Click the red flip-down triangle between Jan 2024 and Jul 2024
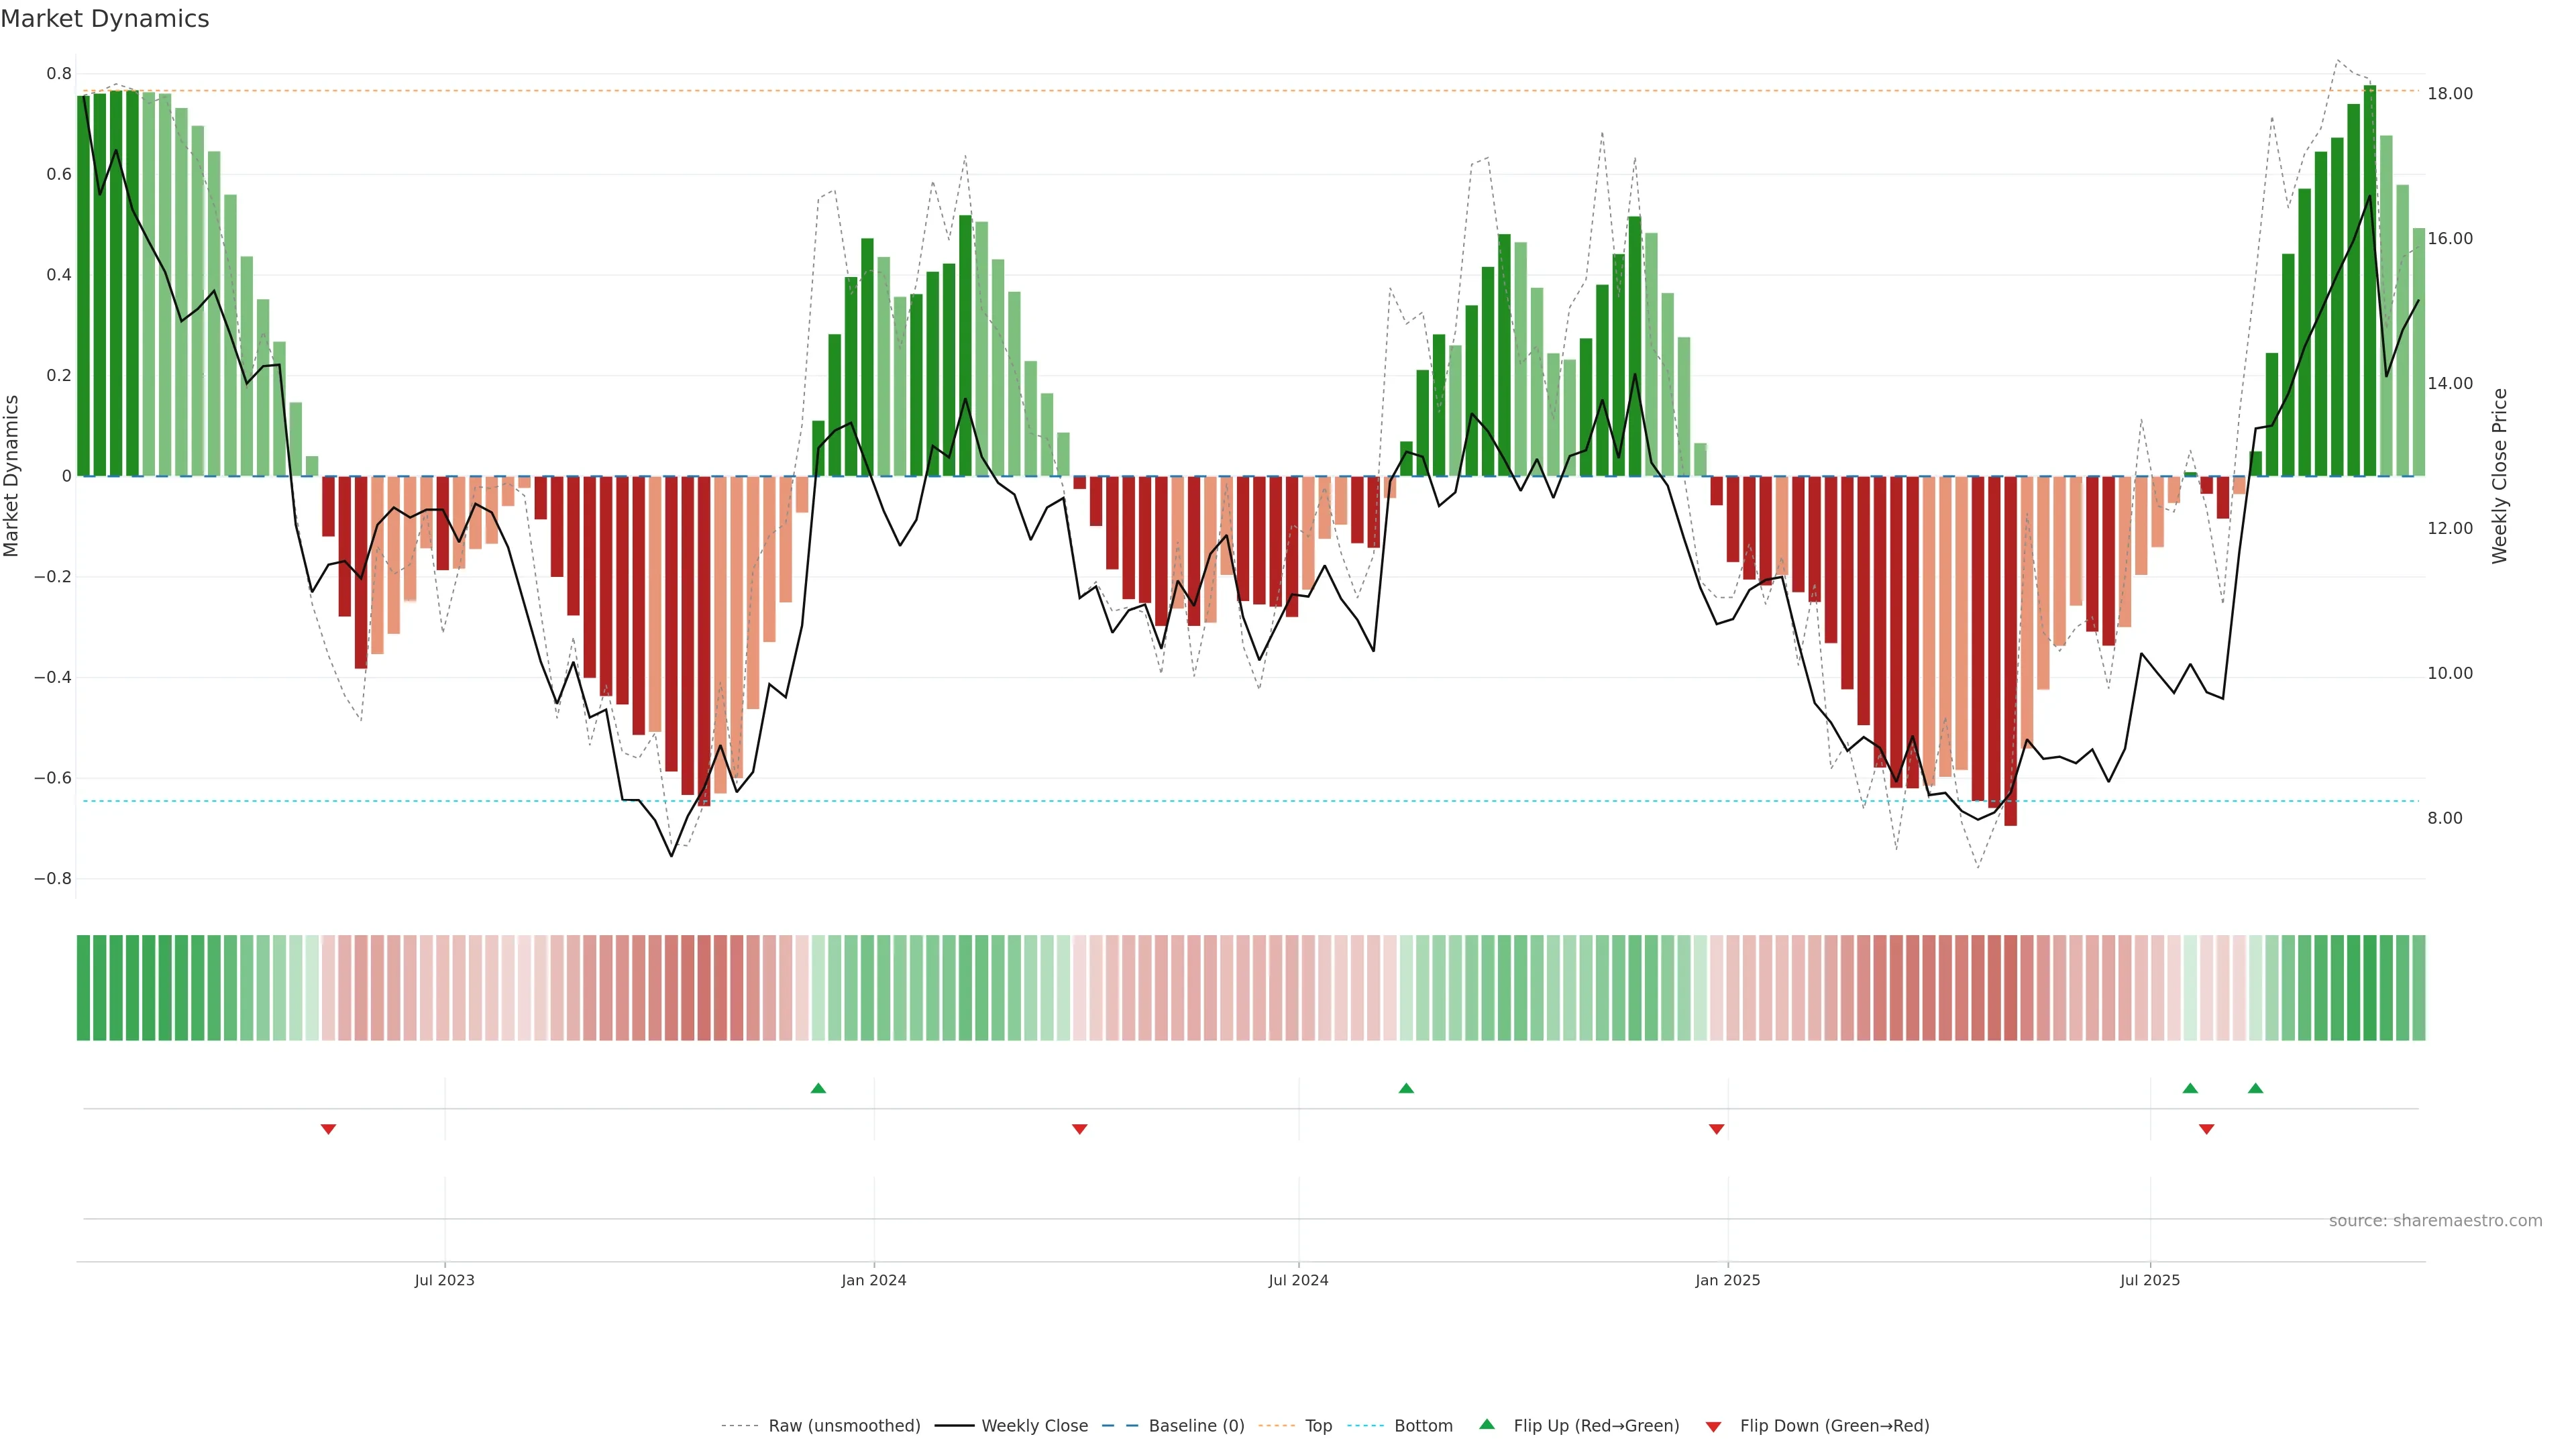2576x1449 pixels. point(1079,1129)
